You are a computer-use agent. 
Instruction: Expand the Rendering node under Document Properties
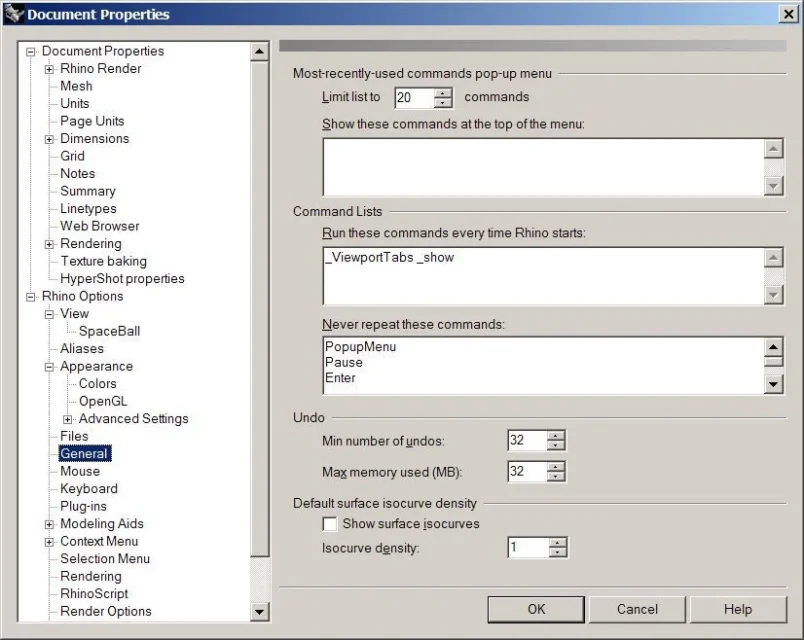click(x=49, y=244)
